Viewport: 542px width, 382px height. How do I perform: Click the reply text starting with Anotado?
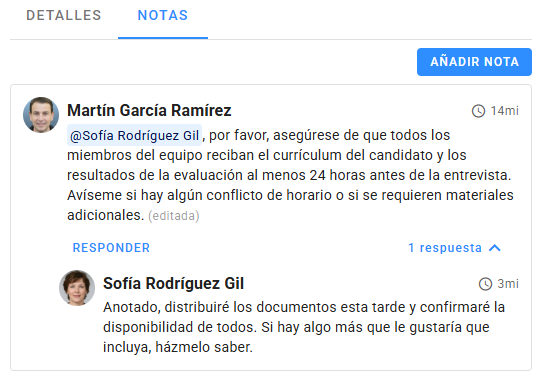pos(304,327)
